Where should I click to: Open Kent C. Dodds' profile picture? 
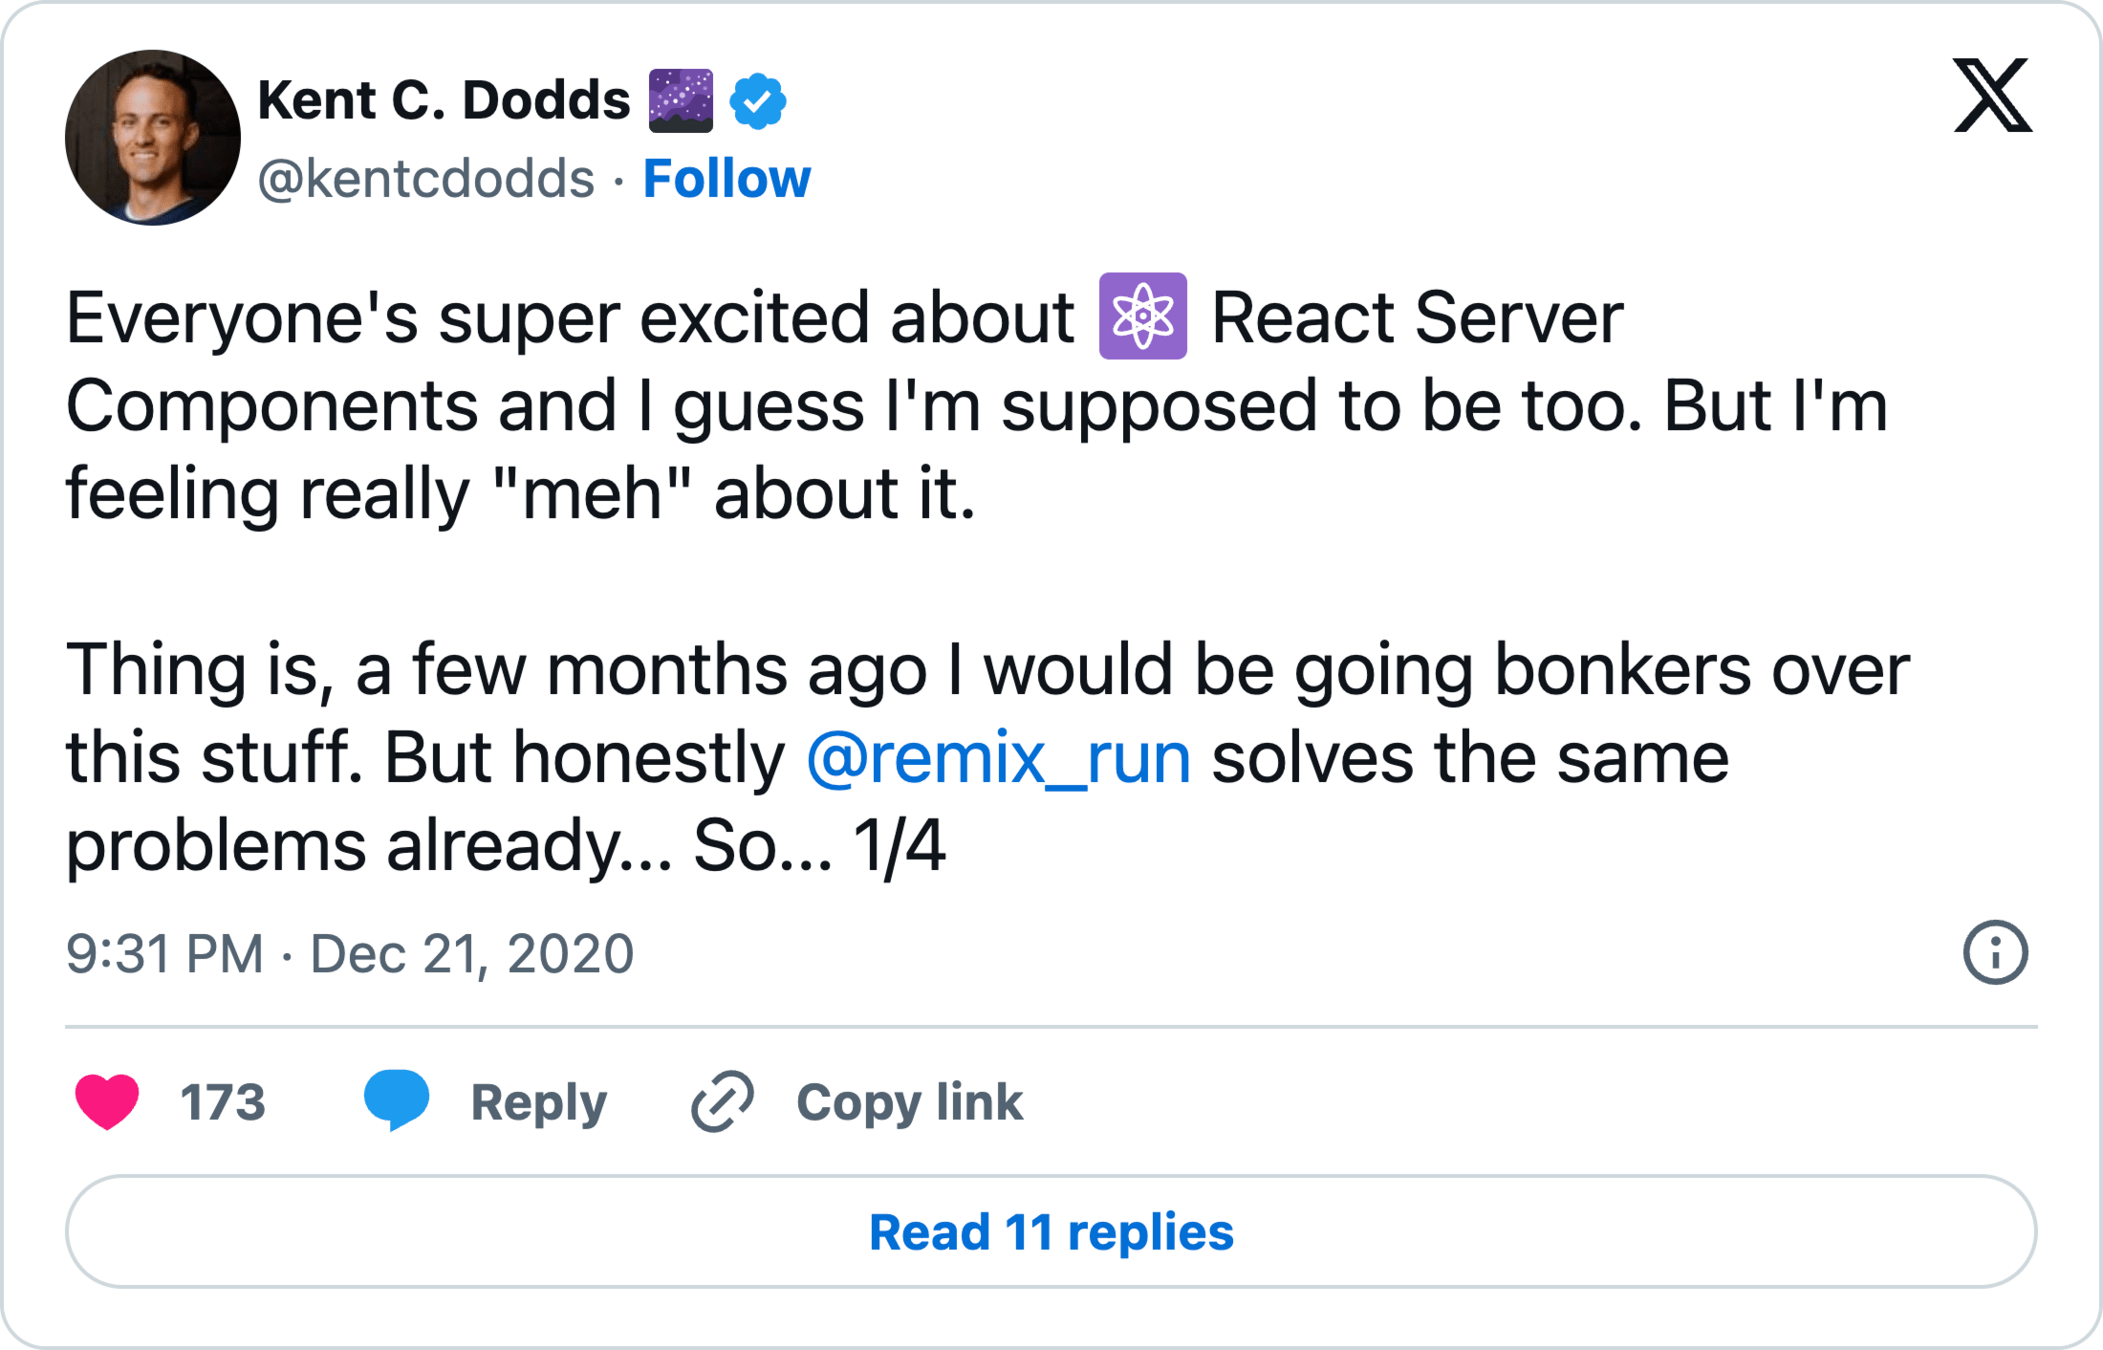pos(153,138)
